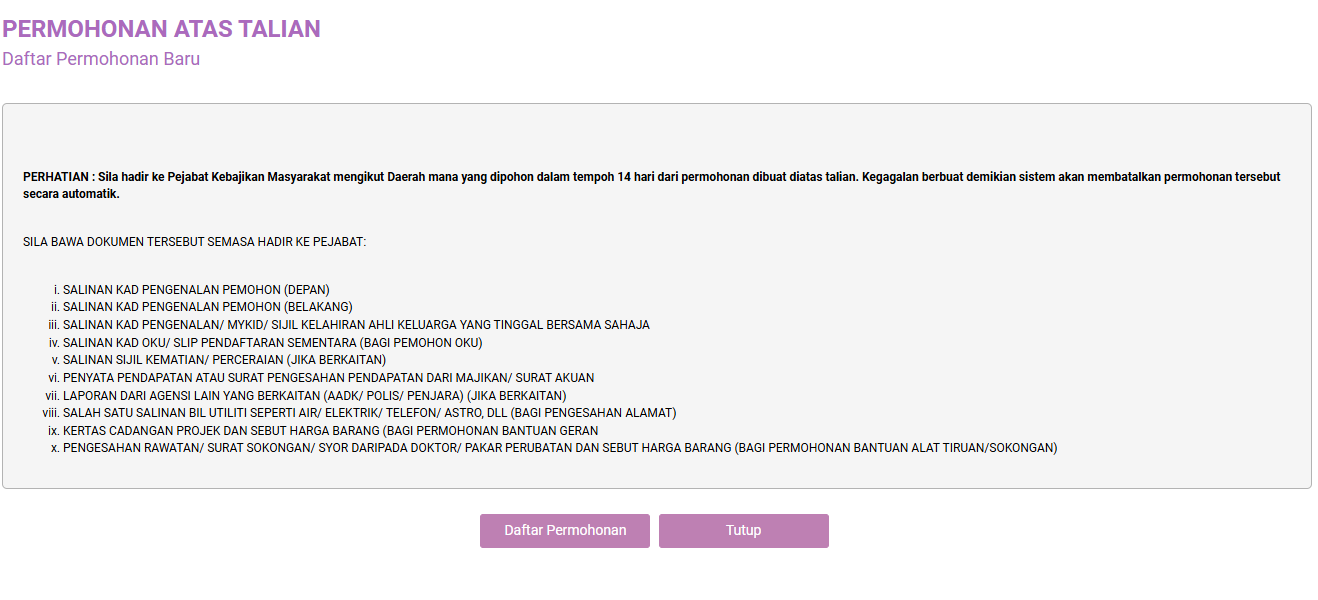Click the SILA BAWA DOKUMEN TERSEBUT line
1318x600 pixels.
(194, 242)
